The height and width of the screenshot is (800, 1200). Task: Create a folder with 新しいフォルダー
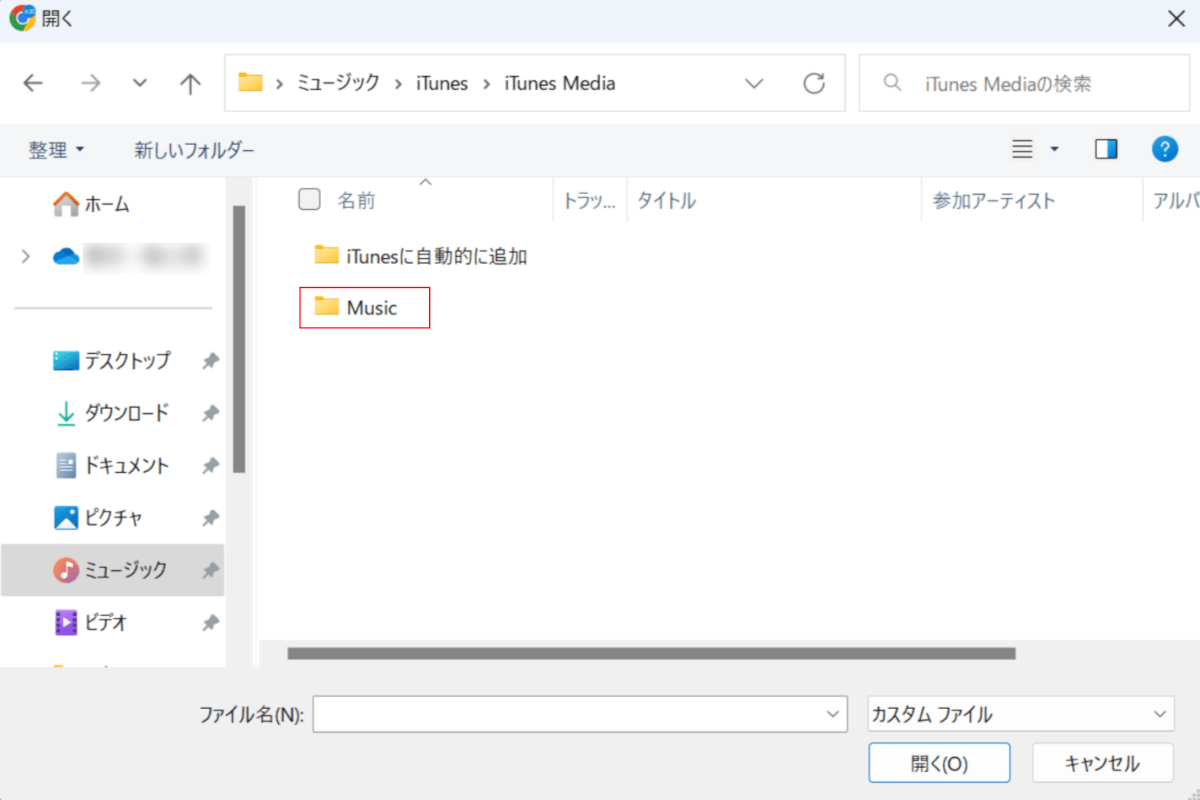[x=194, y=150]
